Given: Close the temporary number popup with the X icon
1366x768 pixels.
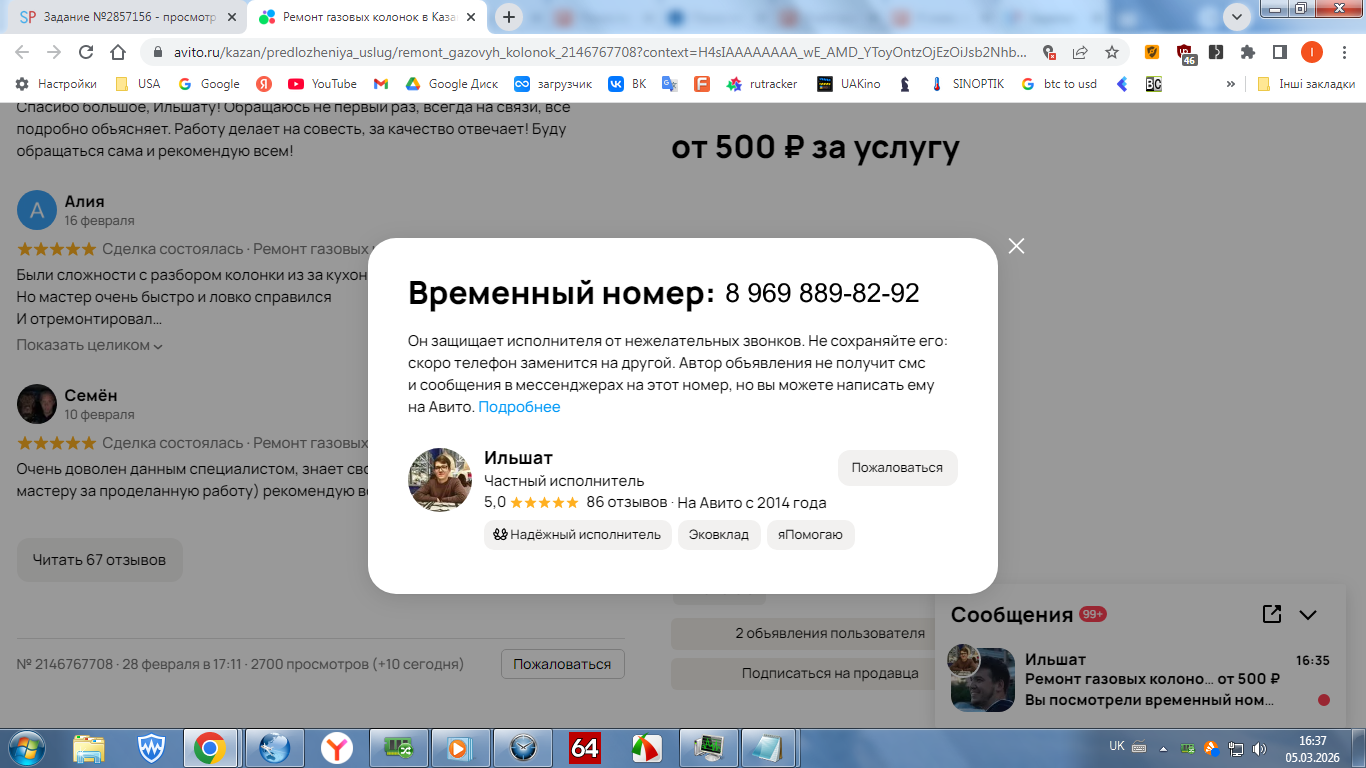Looking at the screenshot, I should (1016, 246).
